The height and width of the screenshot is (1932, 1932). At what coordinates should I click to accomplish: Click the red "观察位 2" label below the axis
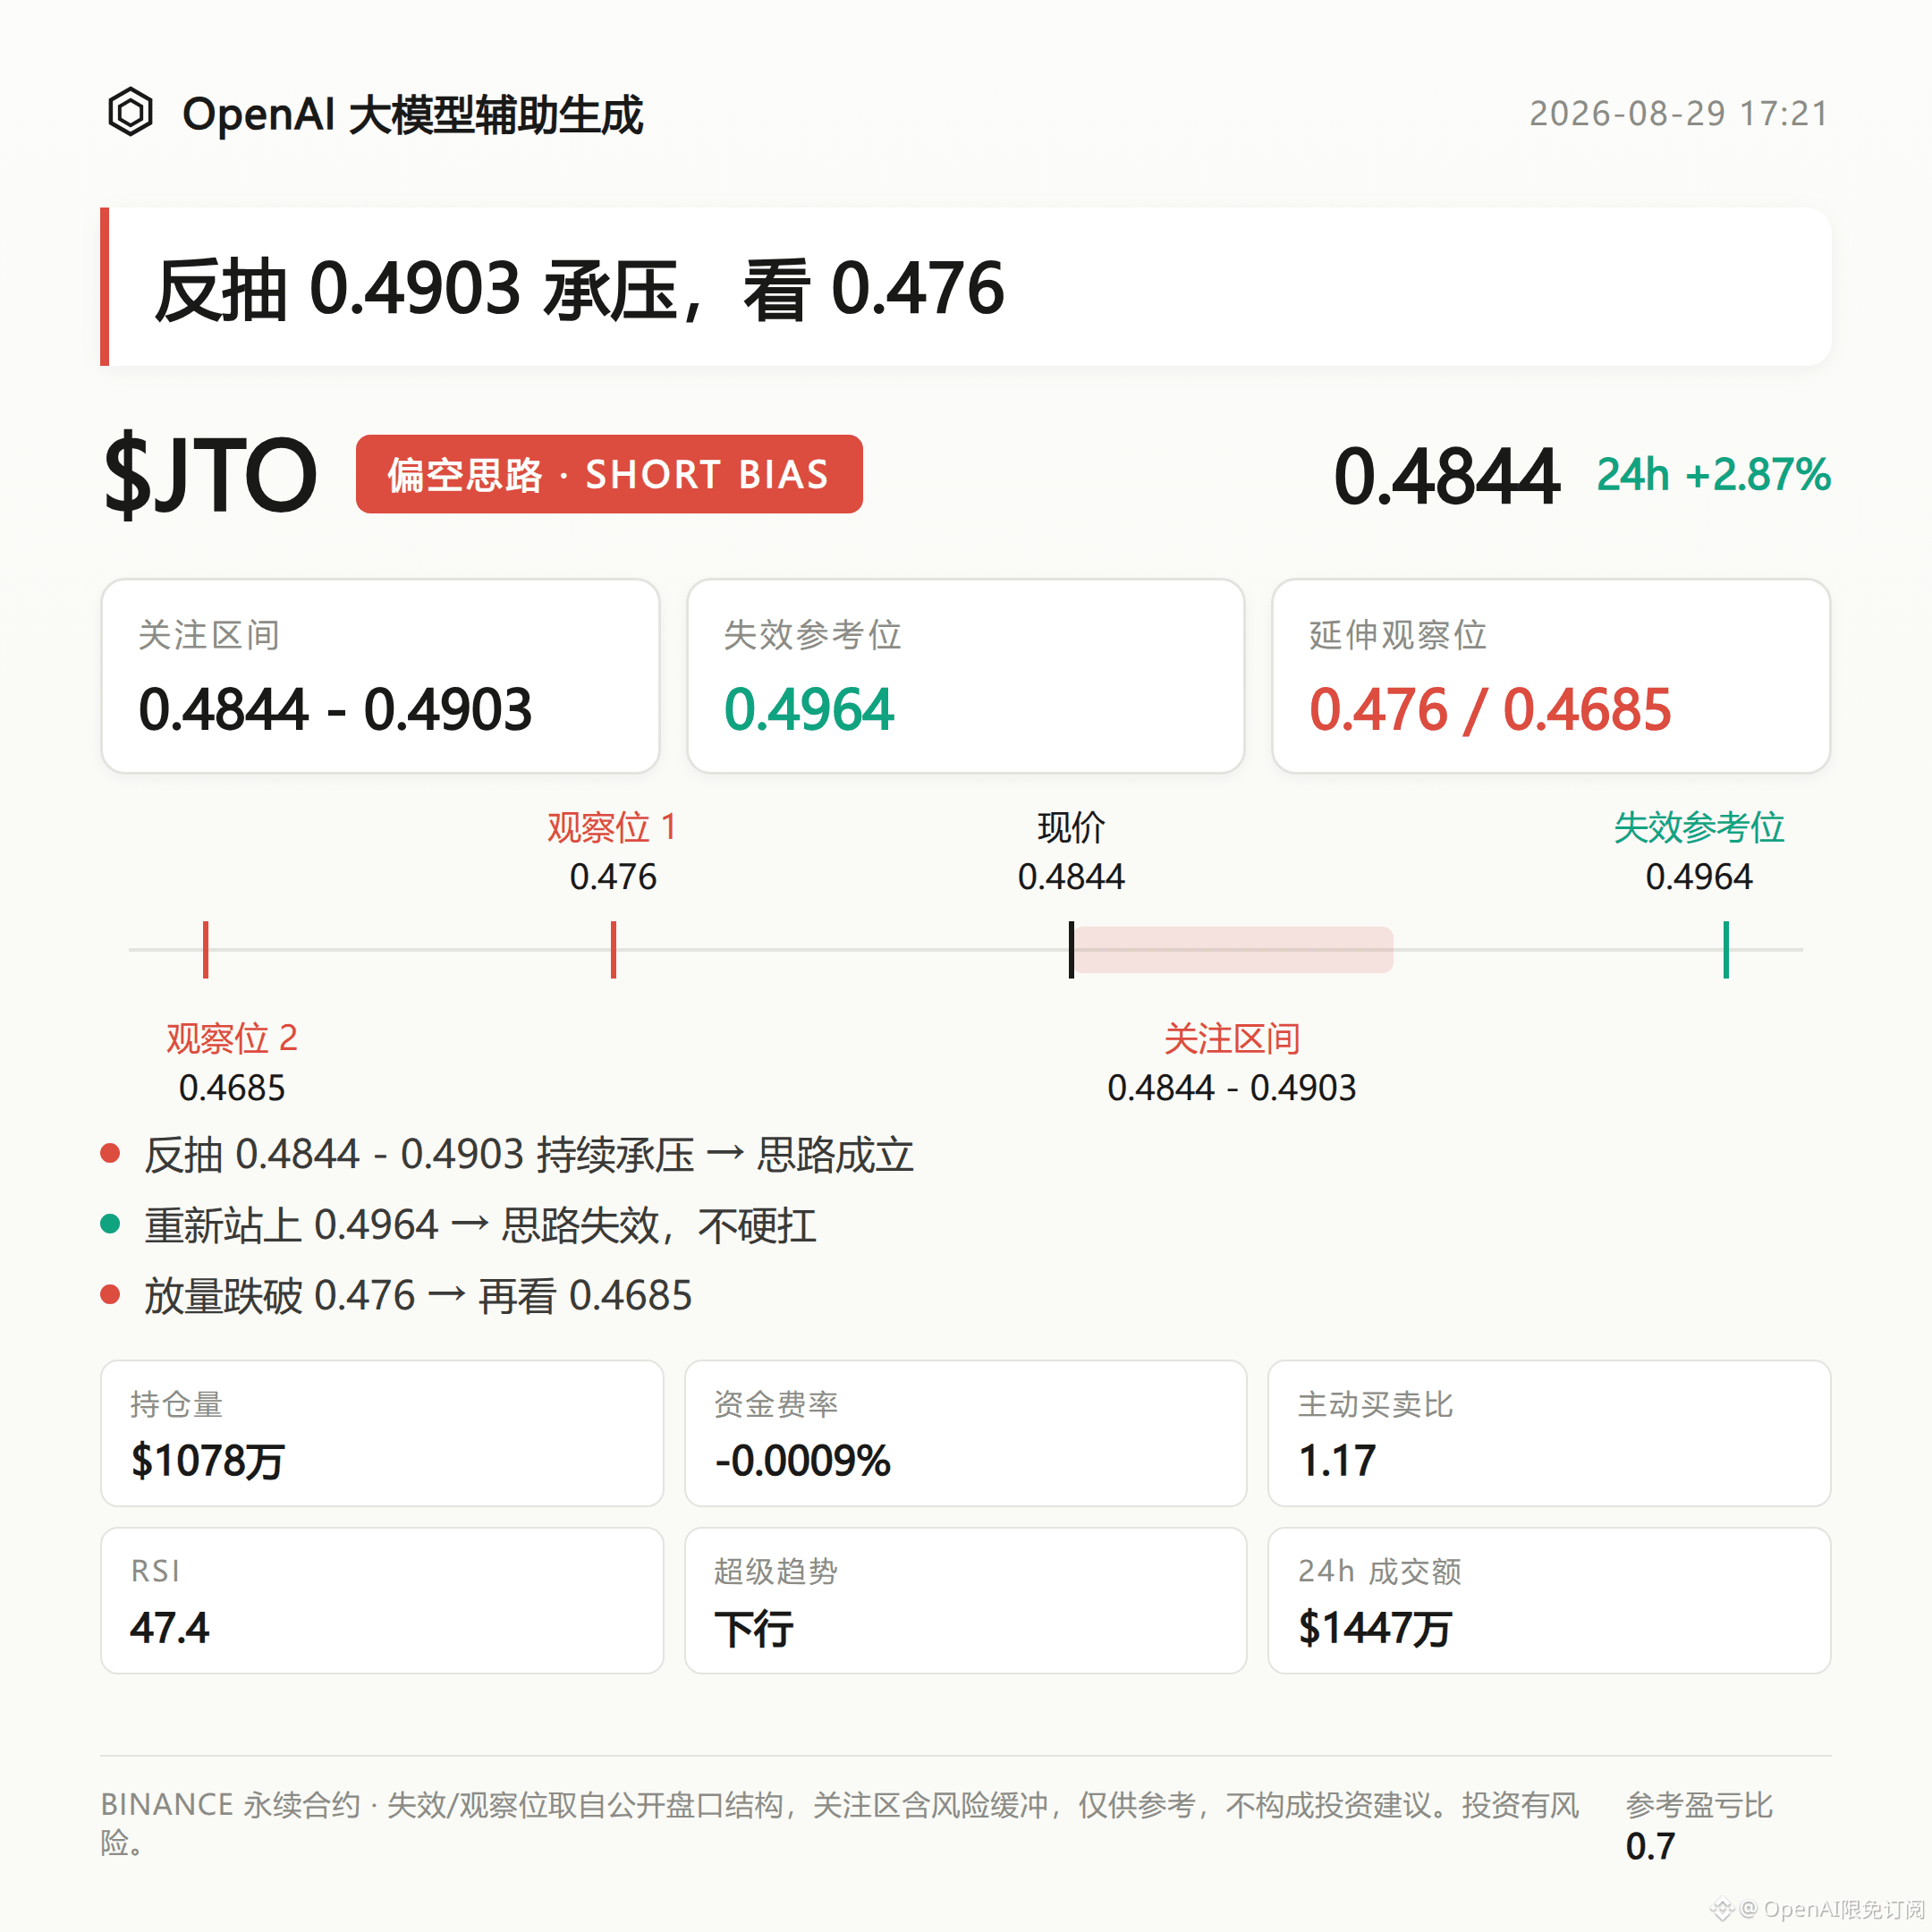click(x=232, y=1039)
